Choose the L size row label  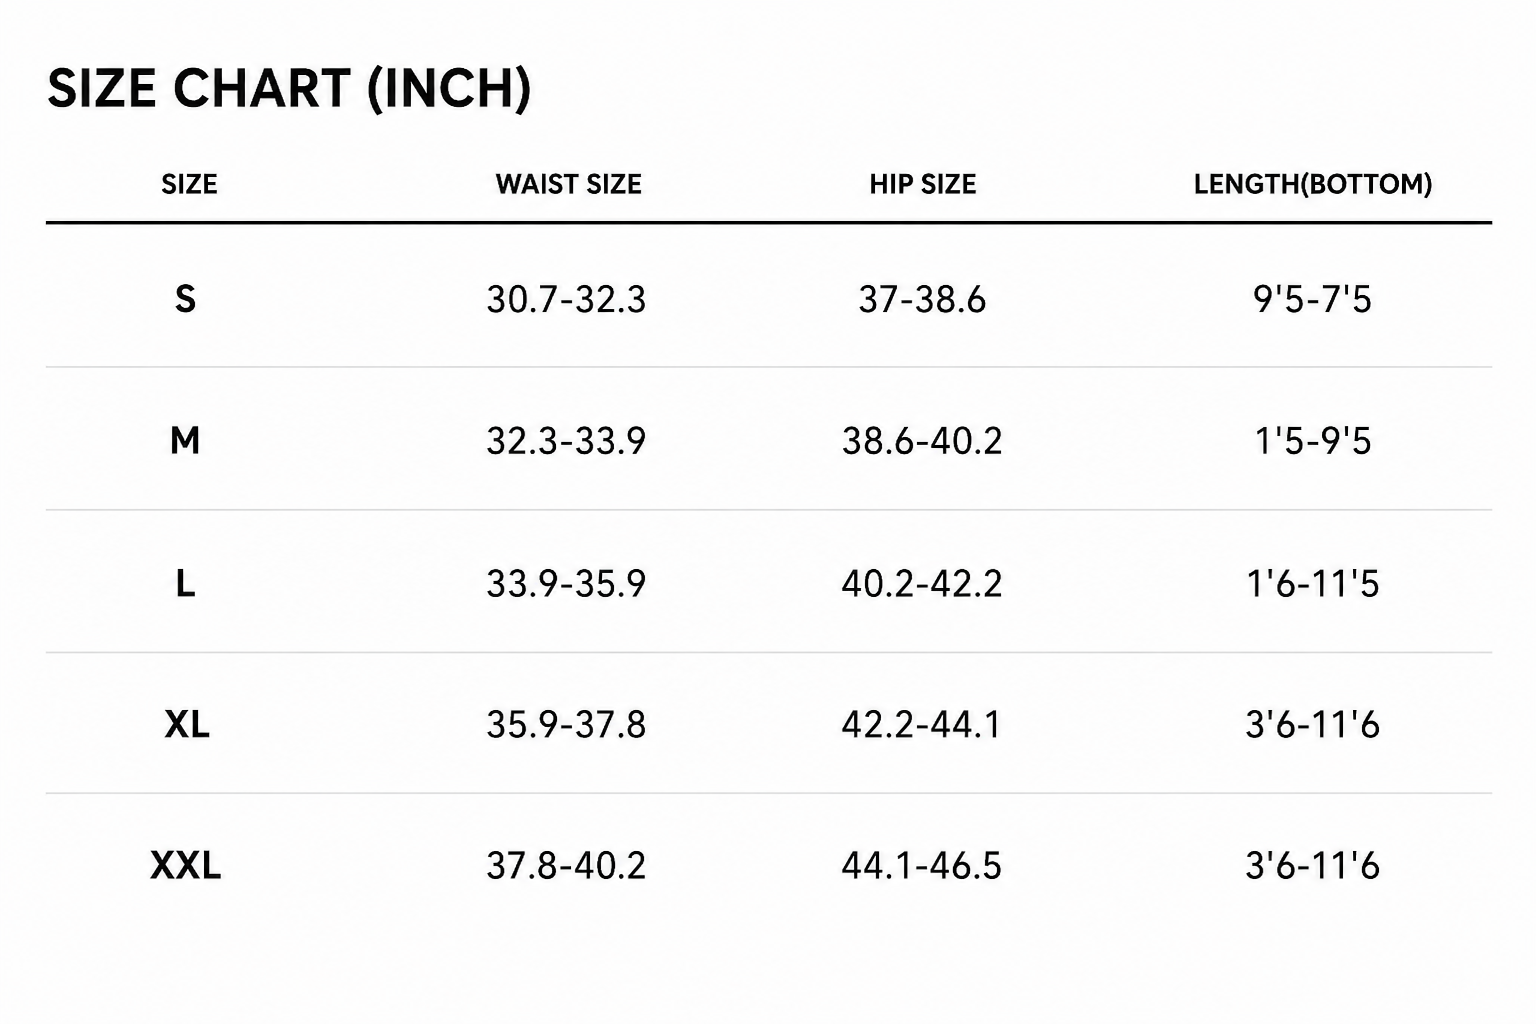tap(185, 583)
